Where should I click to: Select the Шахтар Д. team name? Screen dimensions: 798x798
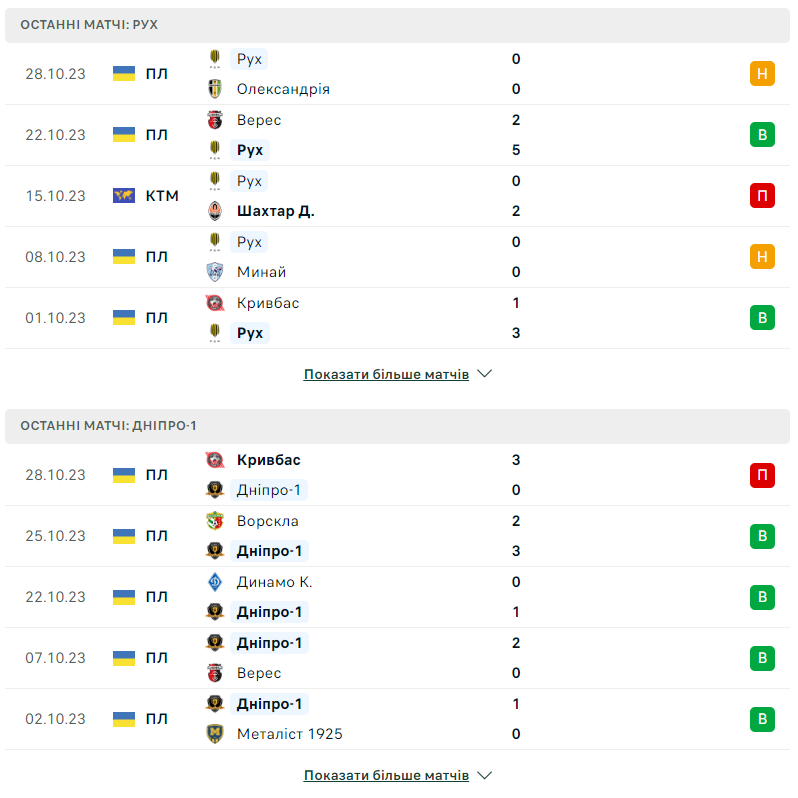275,211
